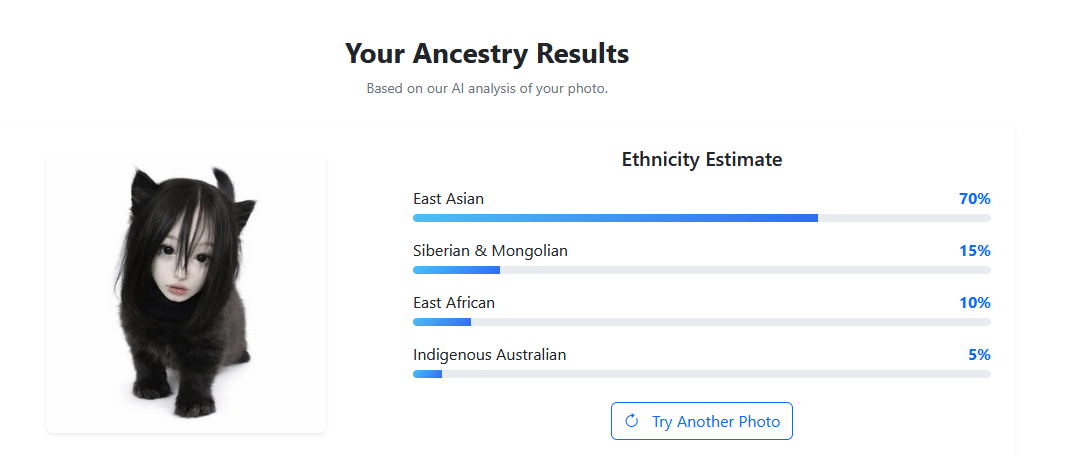The image size is (1066, 456).
Task: Click the Indigenous Australian progress bar fill
Action: (427, 374)
